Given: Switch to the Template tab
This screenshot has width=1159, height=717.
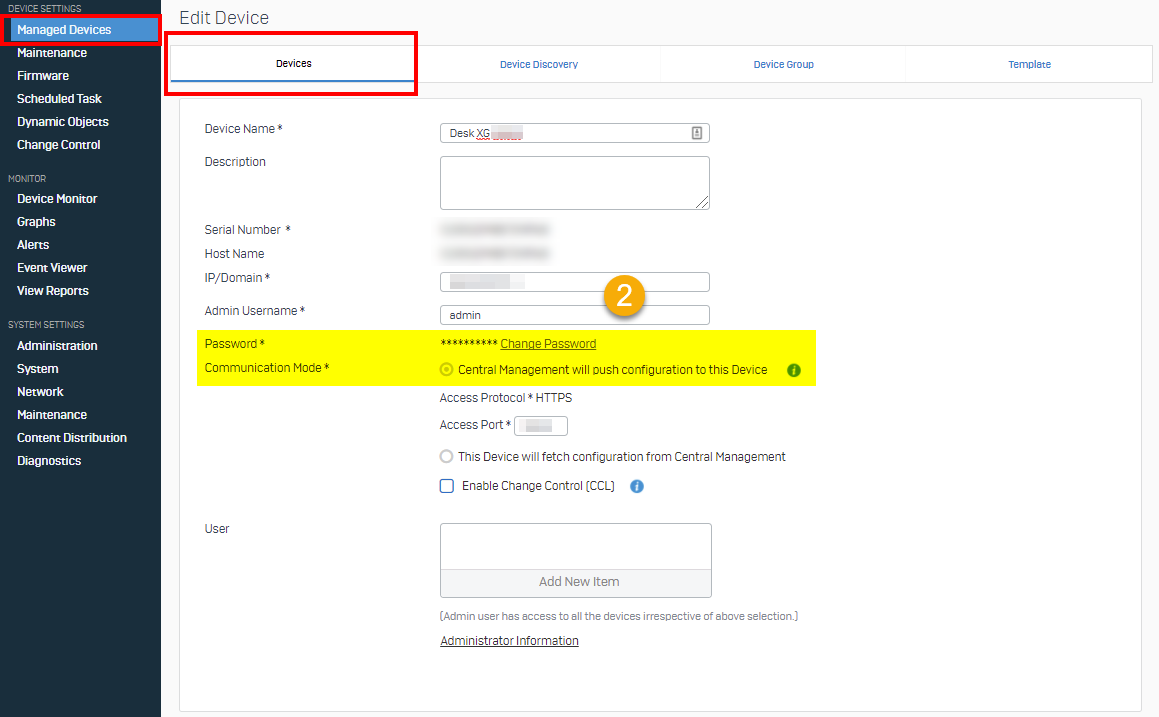Looking at the screenshot, I should (x=1029, y=63).
